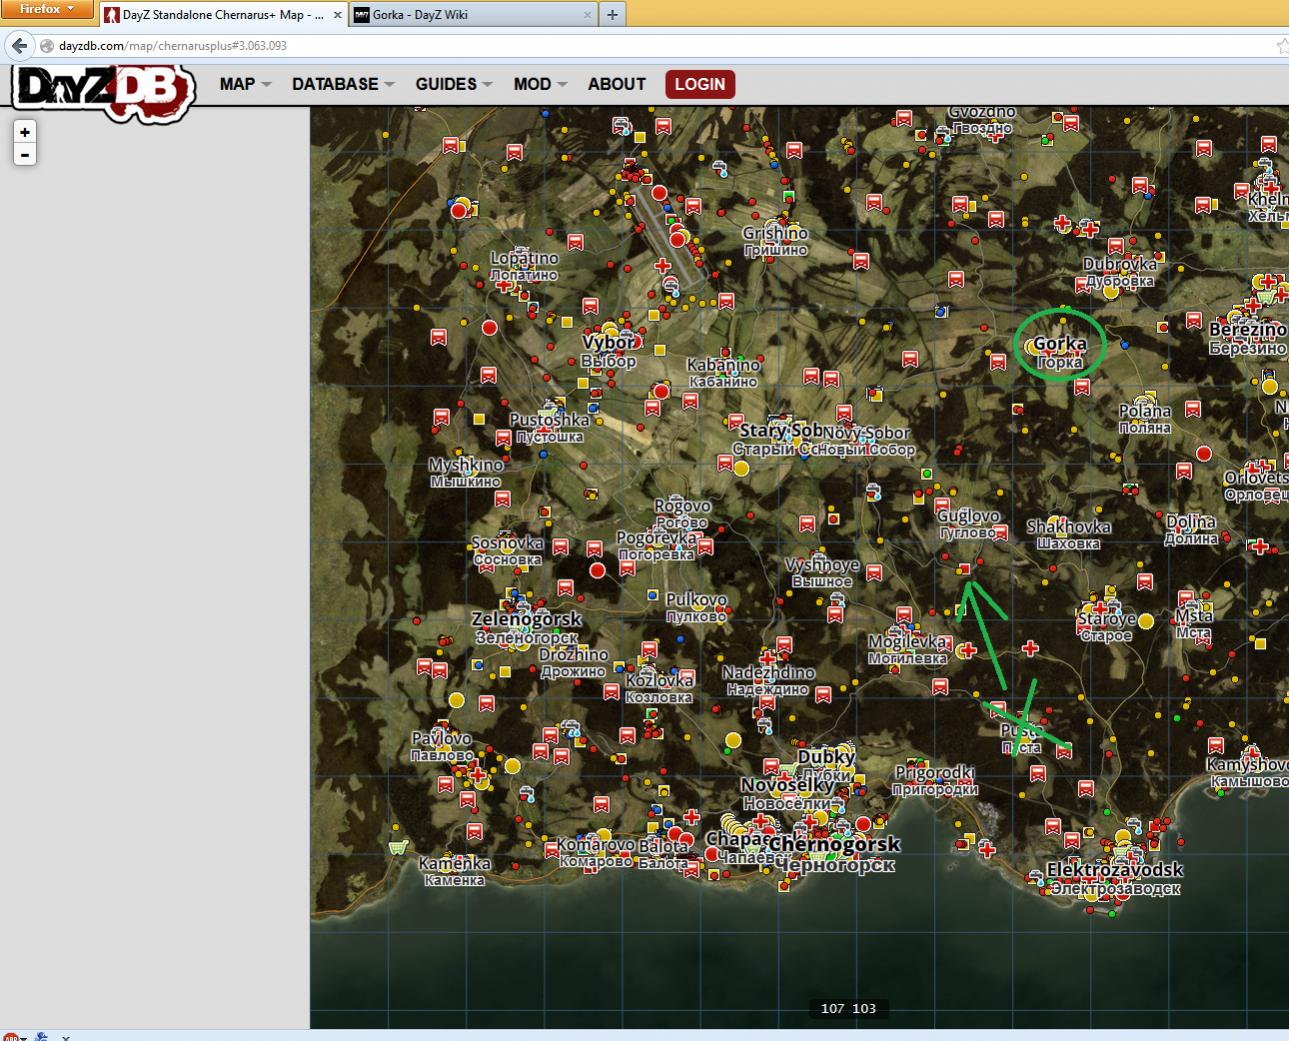1289x1041 pixels.
Task: Click the Berezino town label
Action: (1248, 338)
